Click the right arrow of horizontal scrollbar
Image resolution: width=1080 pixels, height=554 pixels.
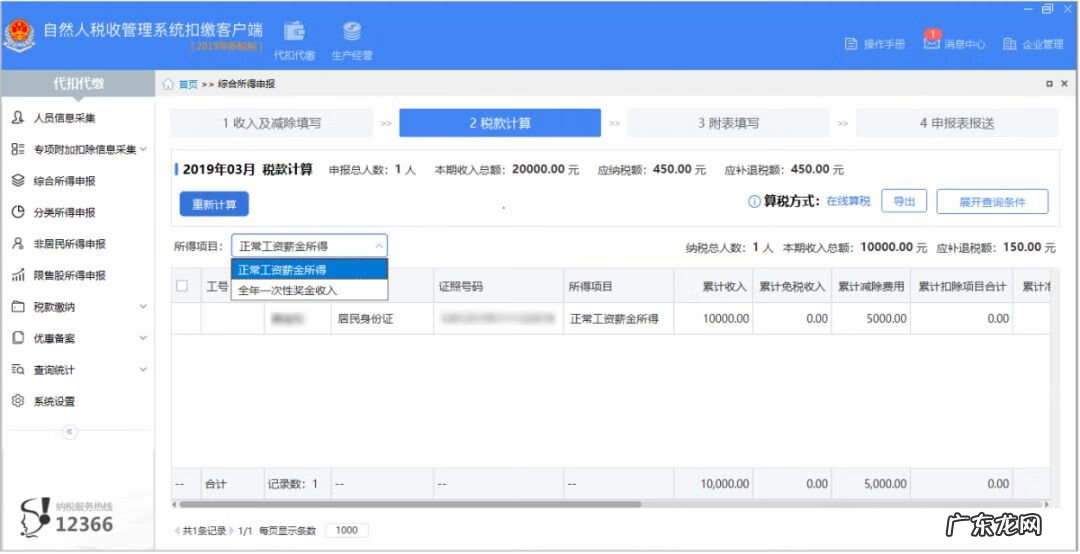1047,504
